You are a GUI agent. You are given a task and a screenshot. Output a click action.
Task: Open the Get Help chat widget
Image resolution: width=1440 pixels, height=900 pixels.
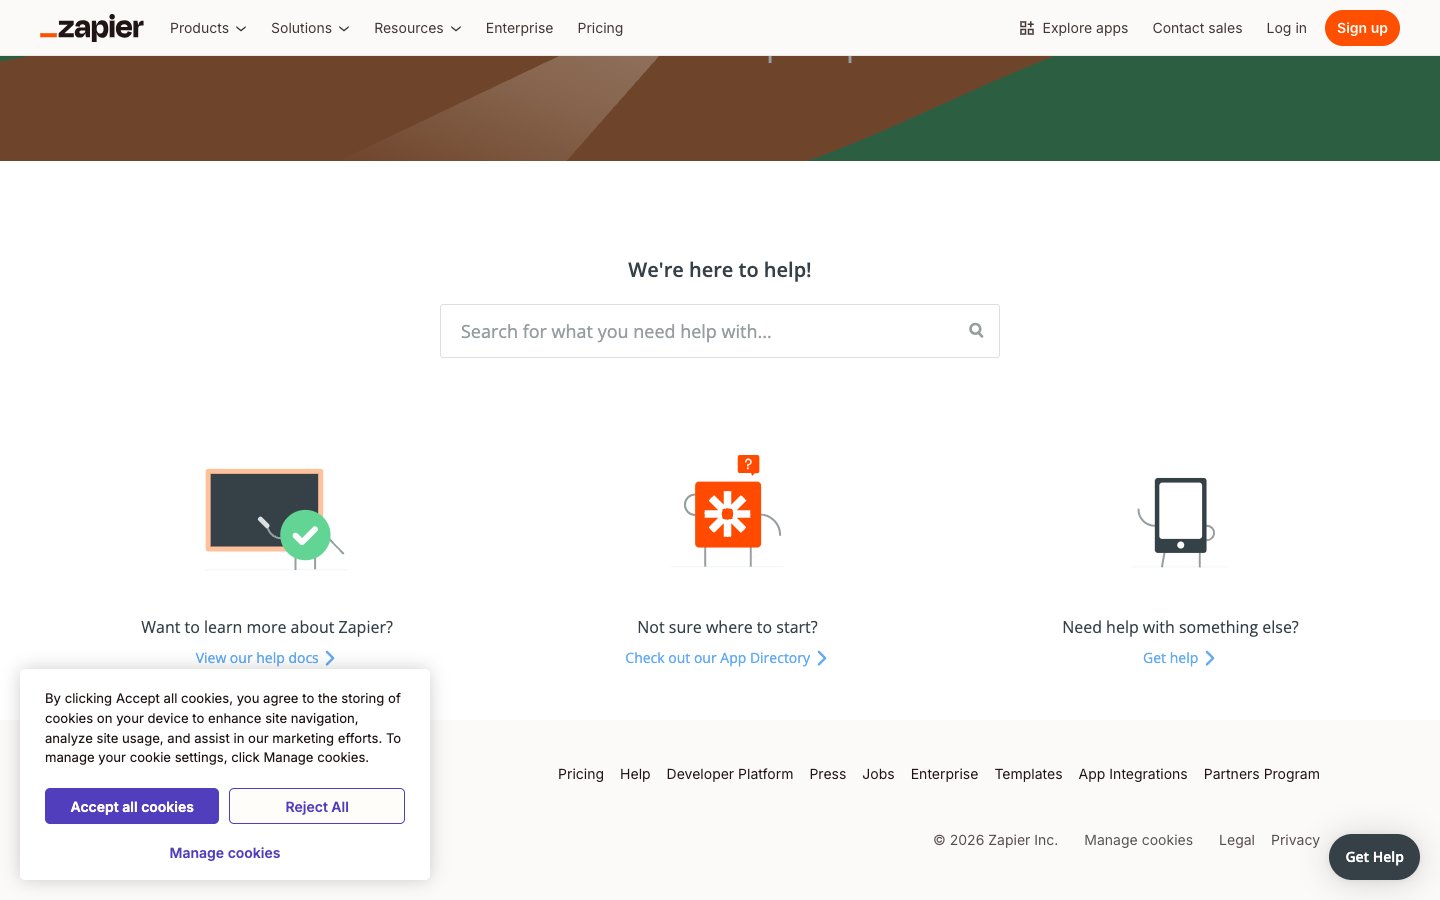pyautogui.click(x=1374, y=857)
